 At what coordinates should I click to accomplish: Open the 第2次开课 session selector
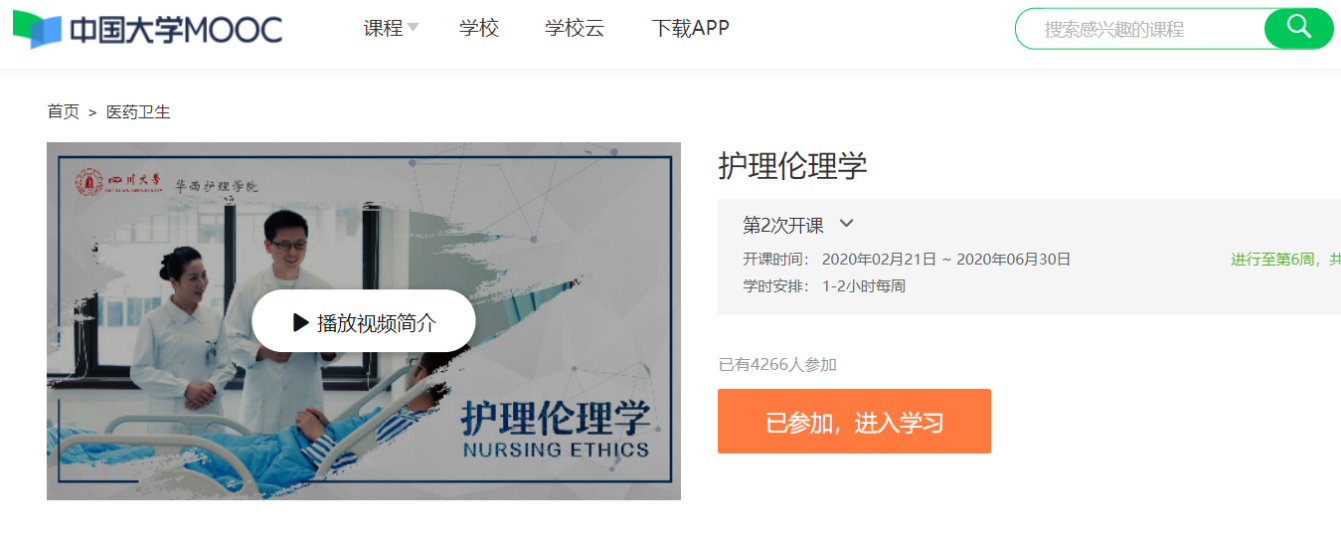[798, 224]
